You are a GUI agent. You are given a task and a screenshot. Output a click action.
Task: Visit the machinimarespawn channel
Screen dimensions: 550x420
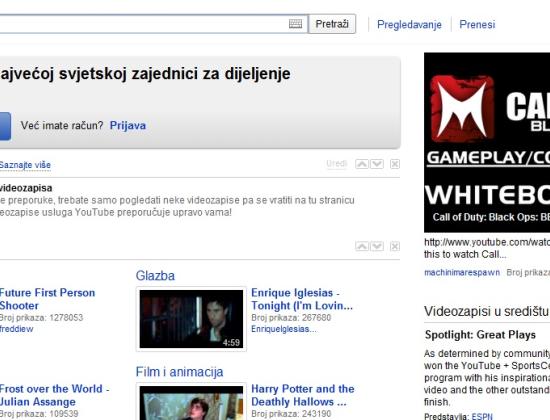(x=462, y=273)
